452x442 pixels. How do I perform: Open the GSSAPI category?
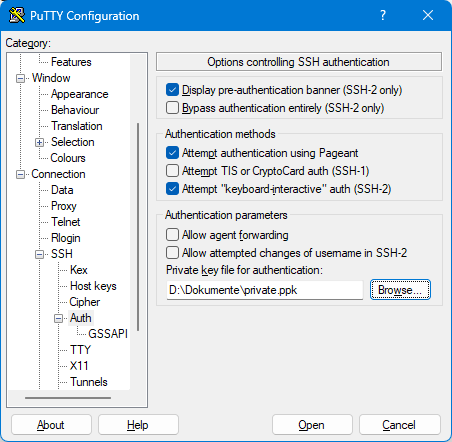108,334
